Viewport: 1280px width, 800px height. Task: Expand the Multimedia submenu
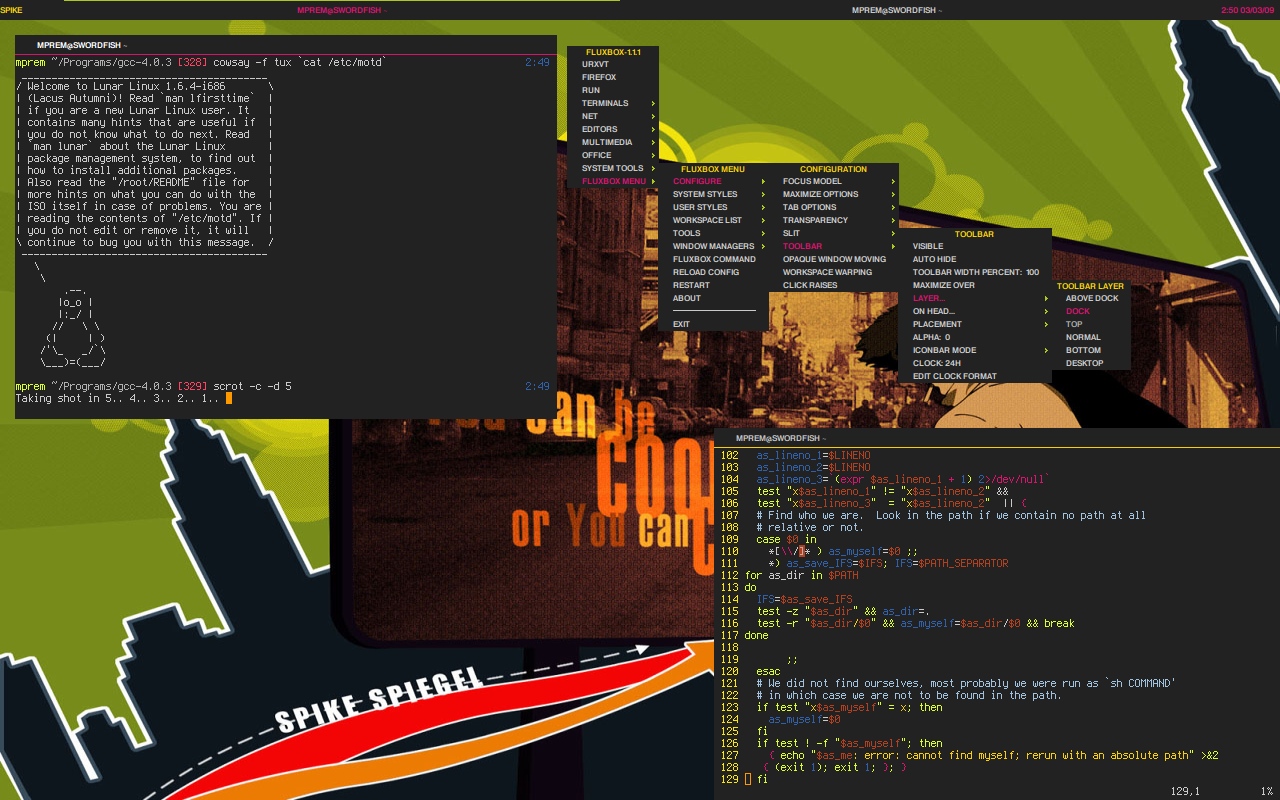pyautogui.click(x=613, y=142)
